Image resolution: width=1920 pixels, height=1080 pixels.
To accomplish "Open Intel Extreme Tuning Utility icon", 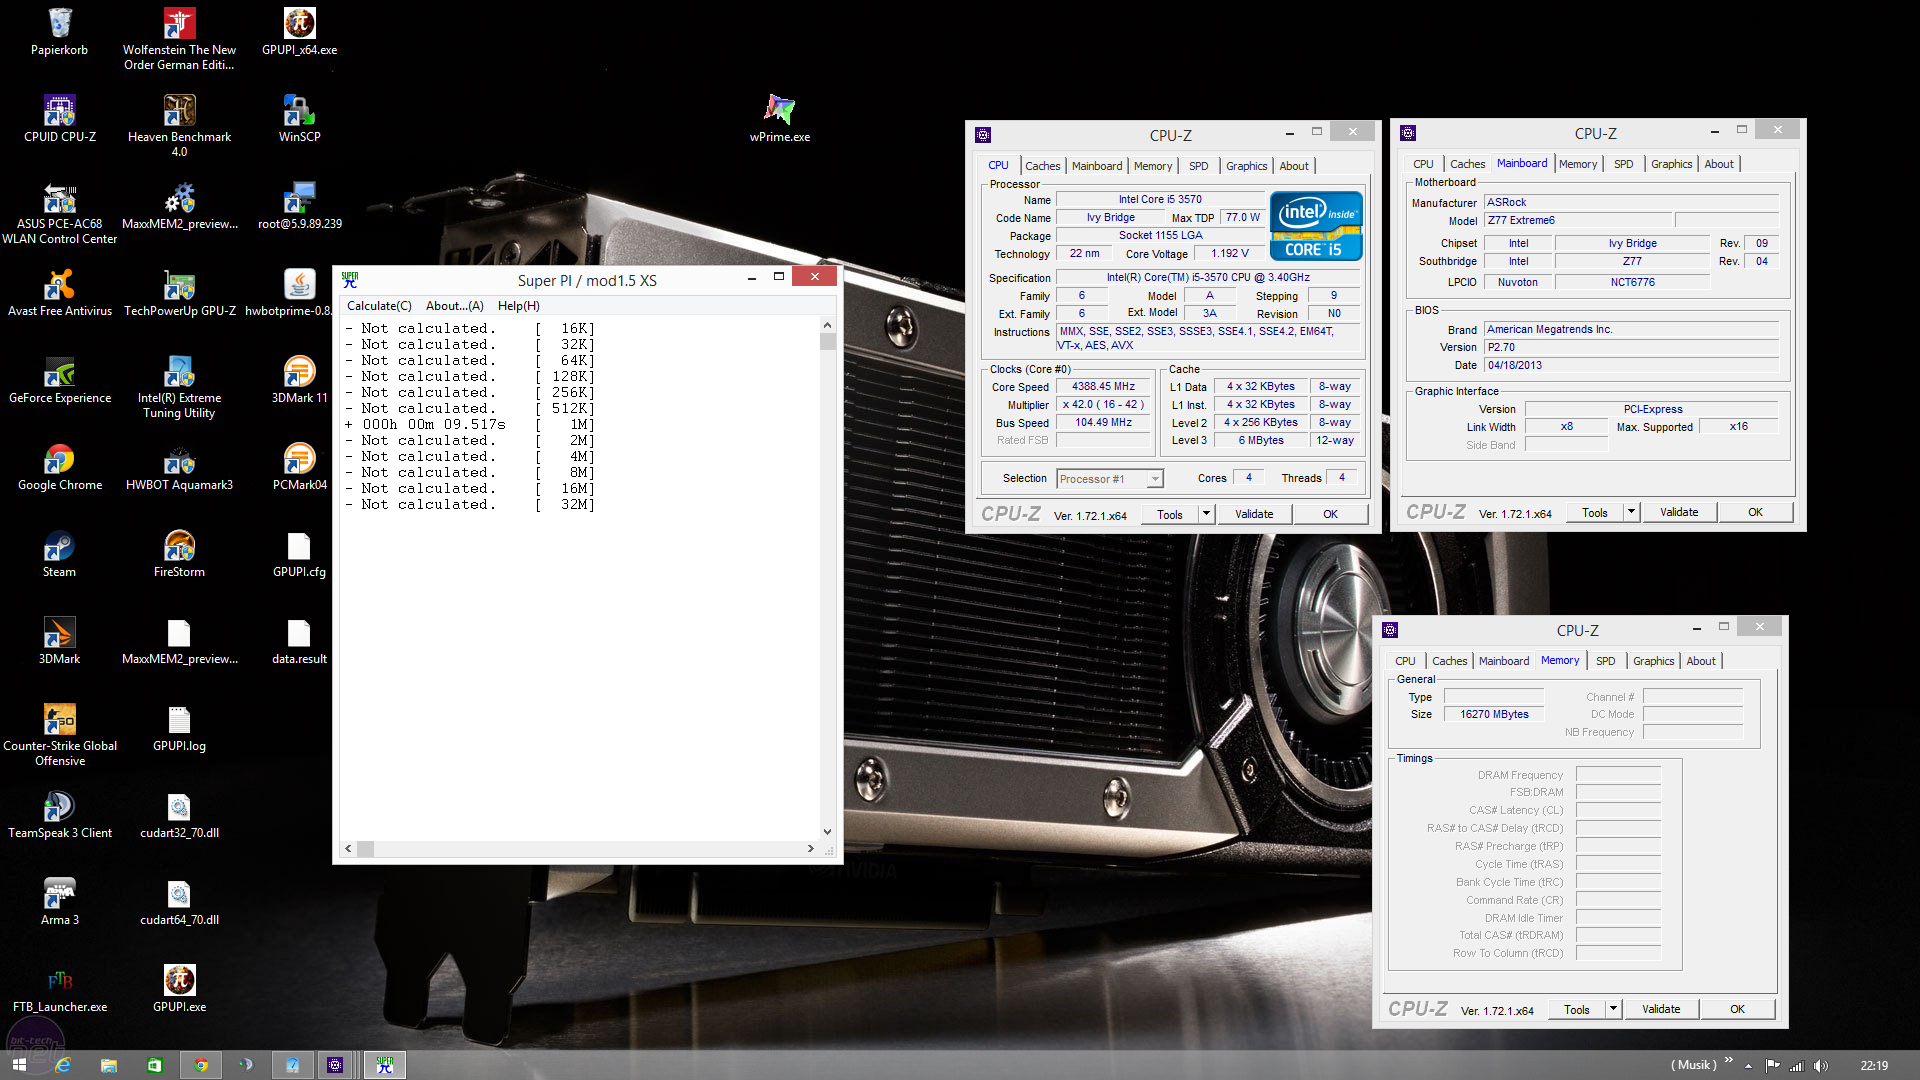I will (x=179, y=387).
